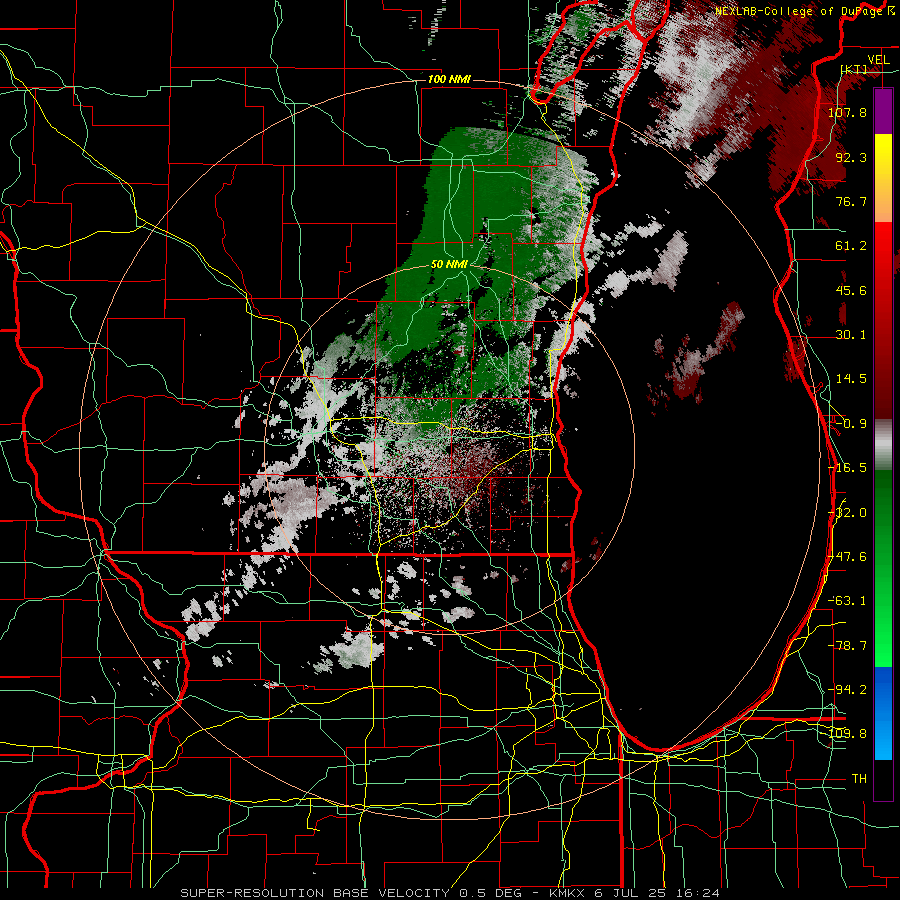Click the 61.2 velocity scale value
Viewport: 900px width, 900px height.
851,245
